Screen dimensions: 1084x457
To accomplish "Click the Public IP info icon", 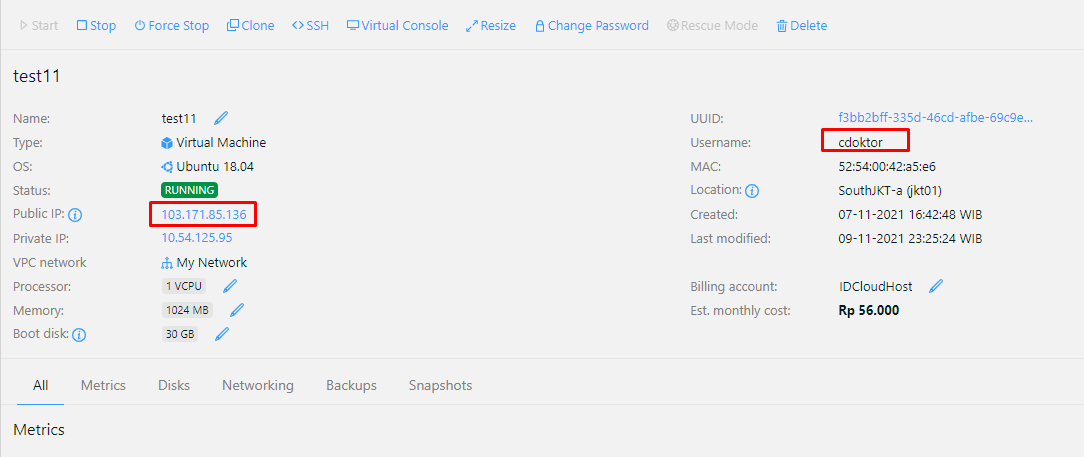I will (75, 215).
